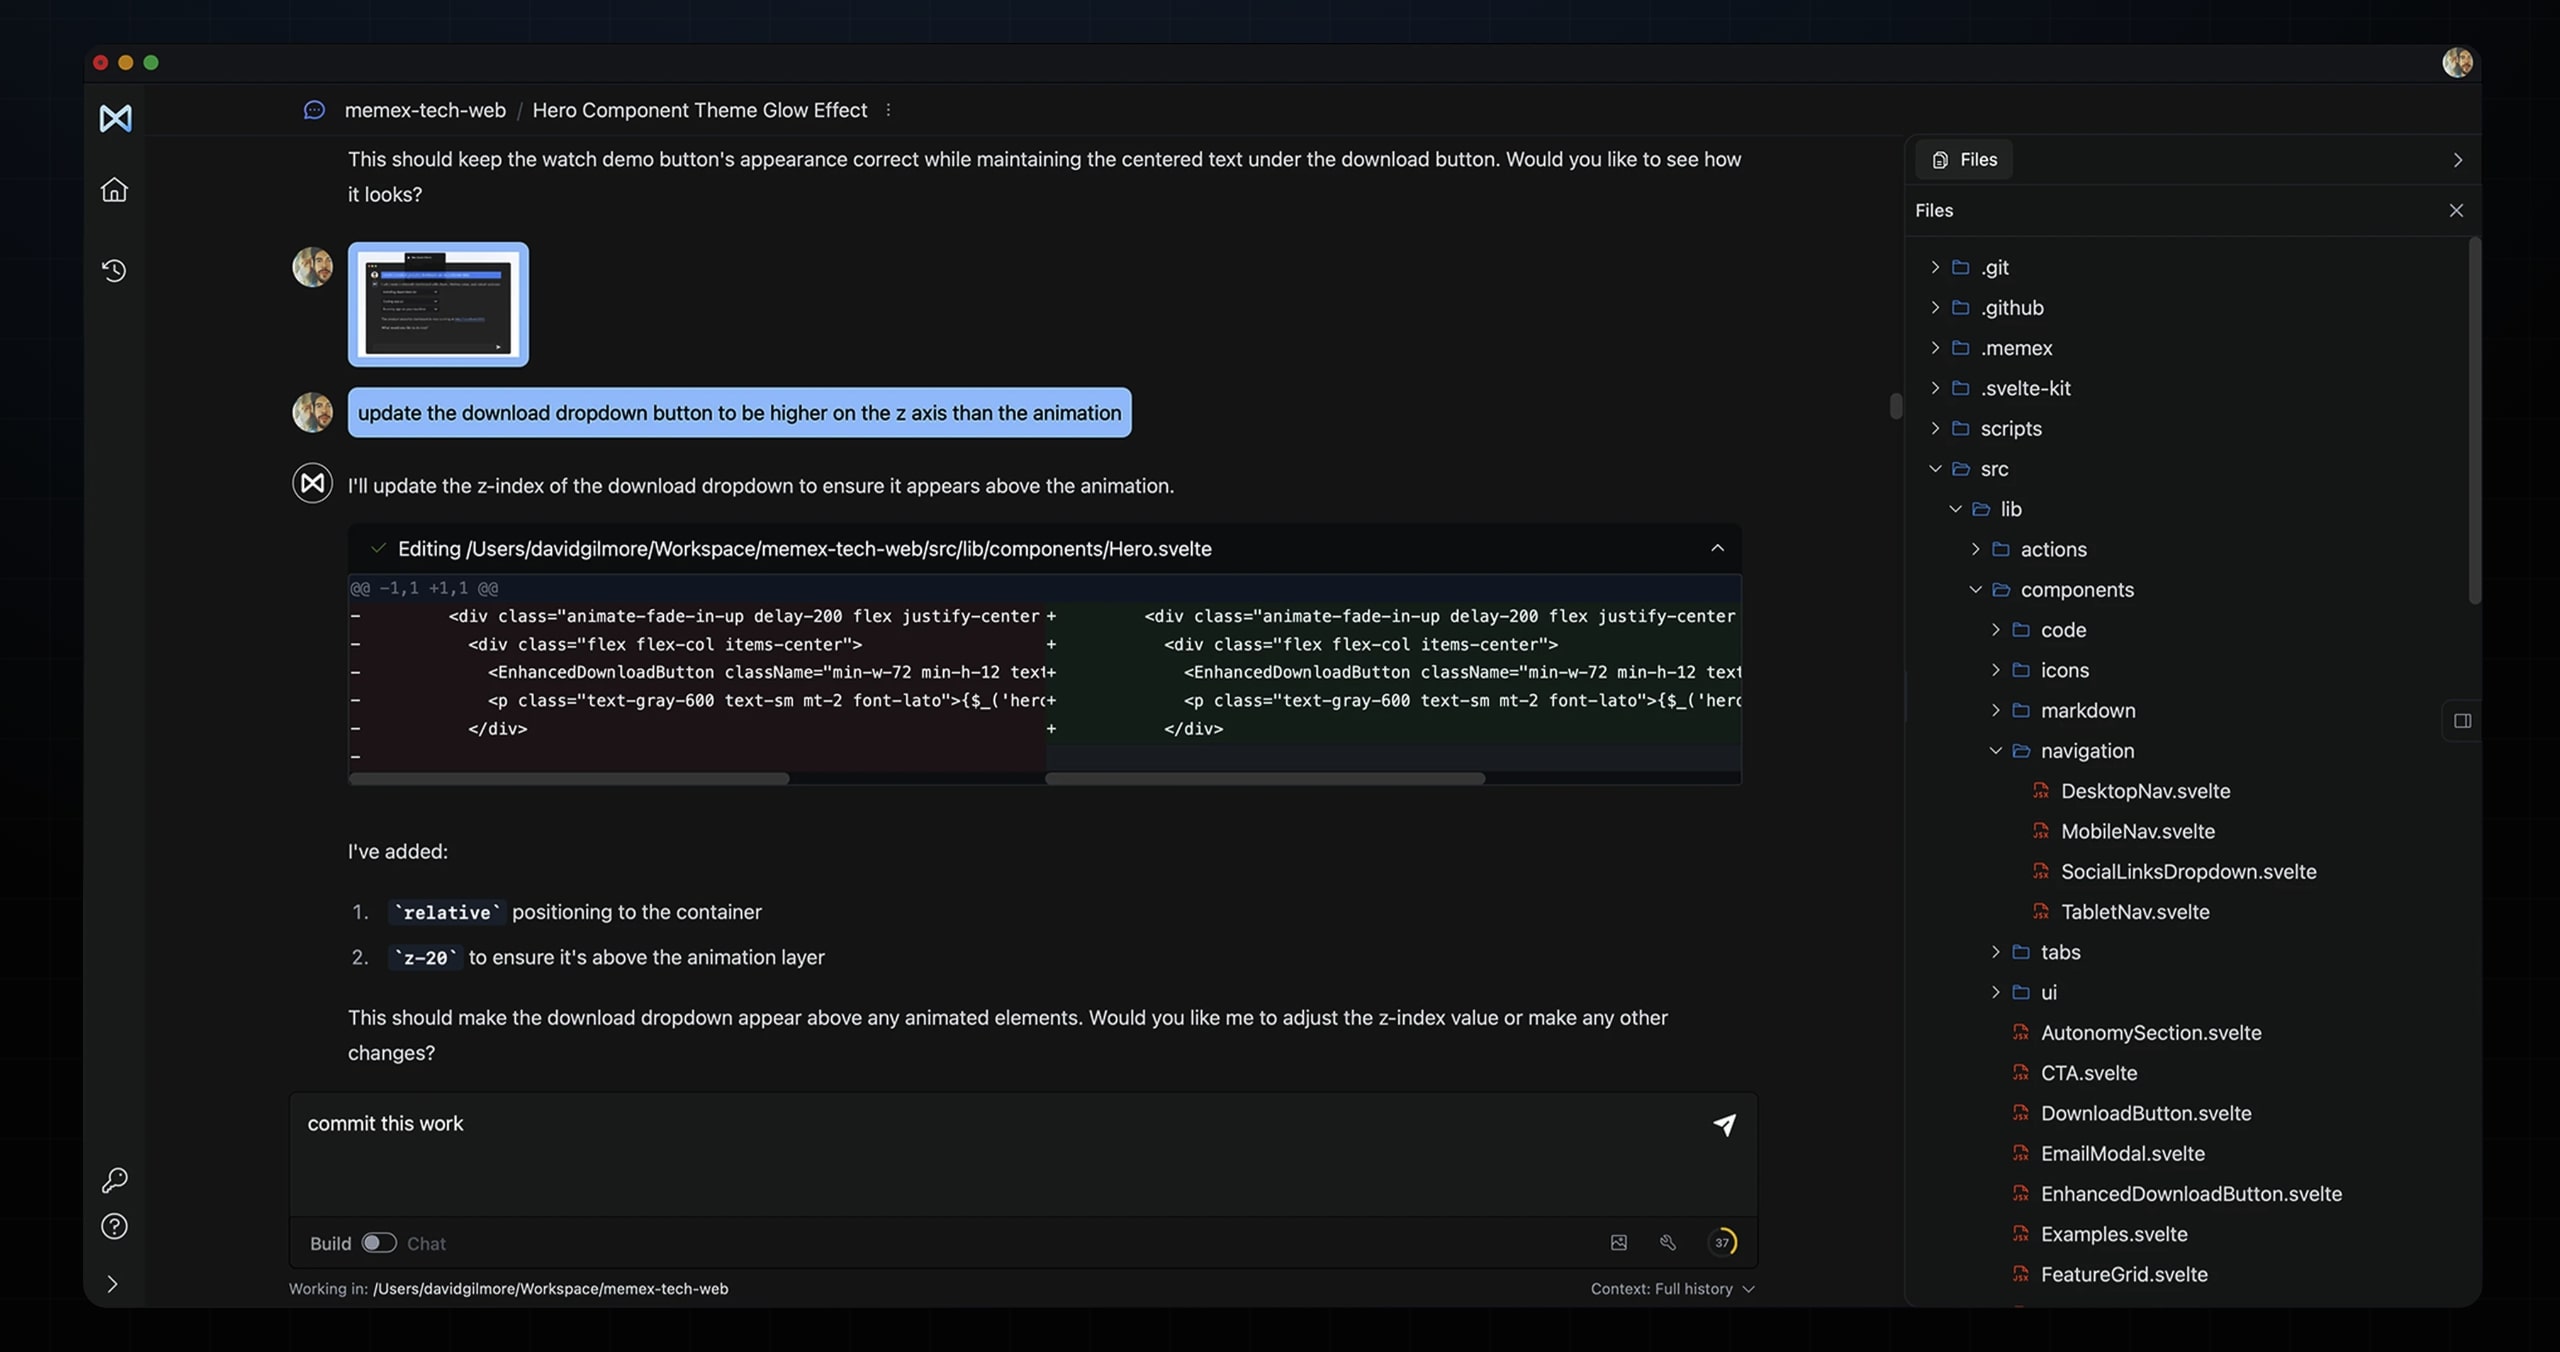
Task: Open the conversation three-dot options menu
Action: coord(888,110)
